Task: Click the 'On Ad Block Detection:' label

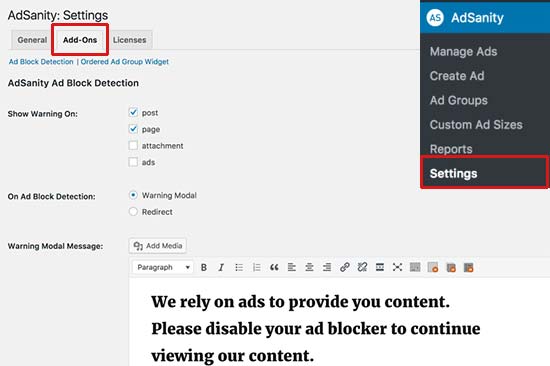Action: point(51,197)
